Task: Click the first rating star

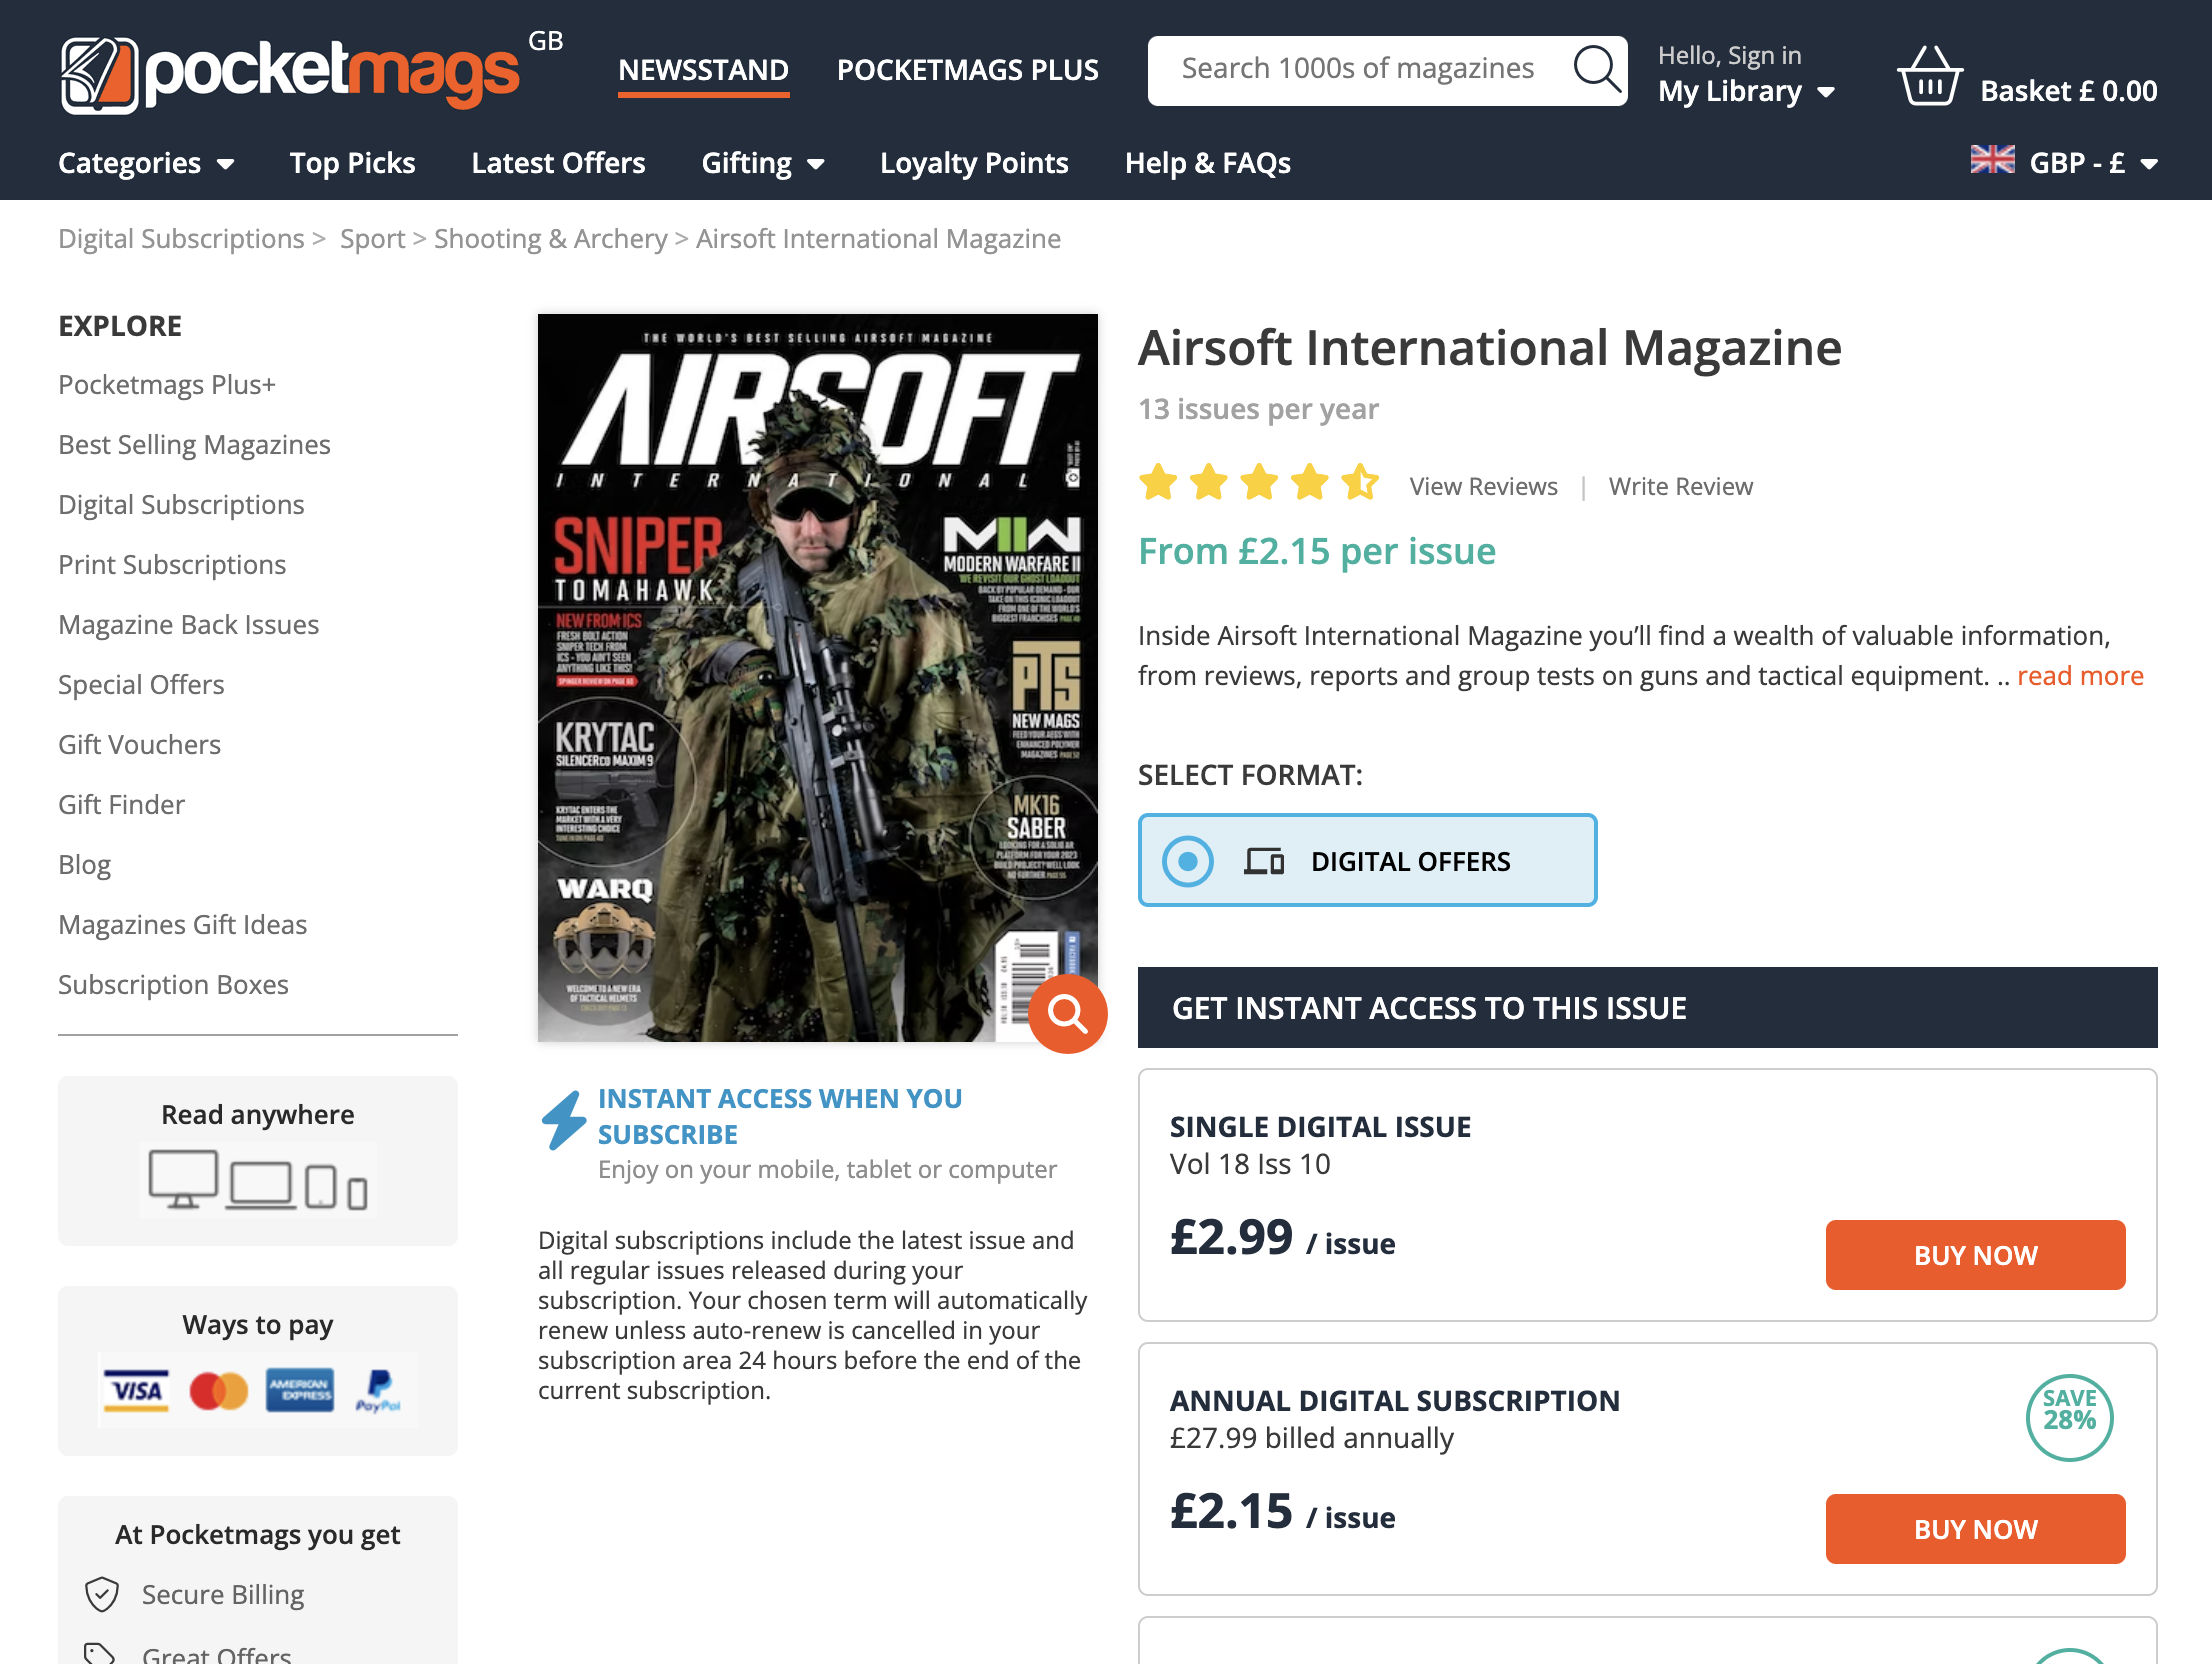Action: coord(1158,482)
